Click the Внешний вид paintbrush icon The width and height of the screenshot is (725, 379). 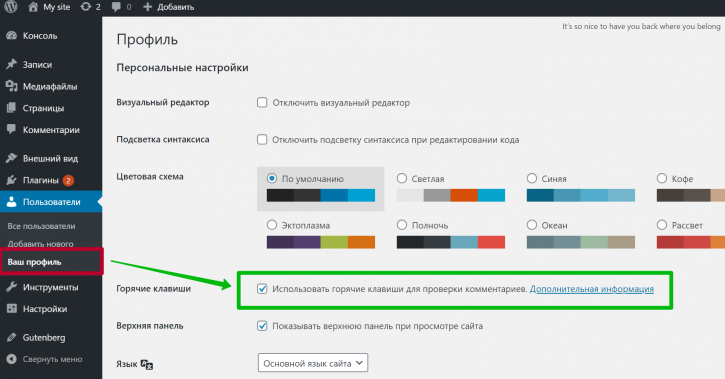12,158
